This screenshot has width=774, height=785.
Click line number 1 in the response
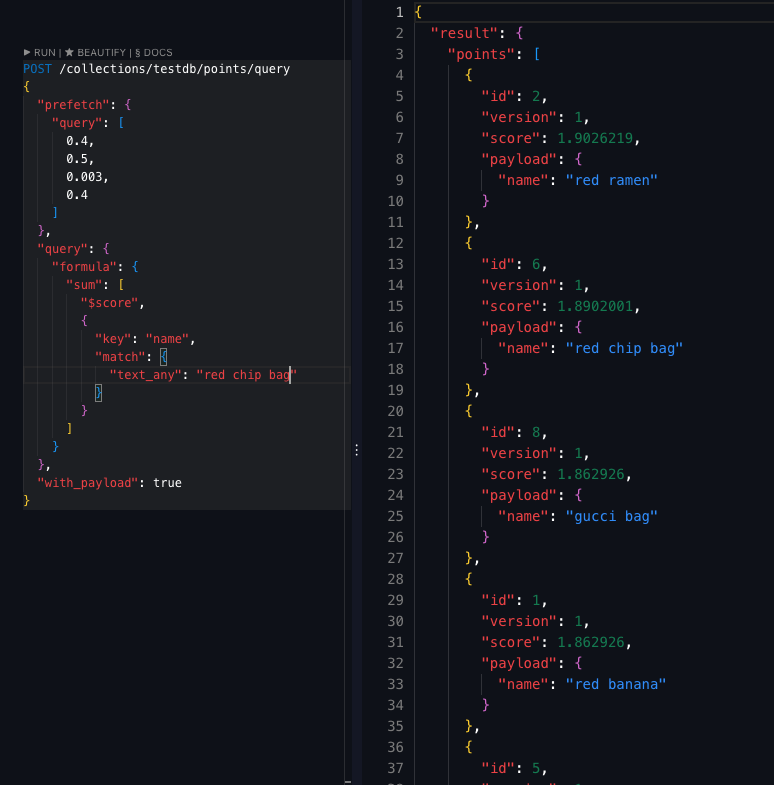coord(399,12)
